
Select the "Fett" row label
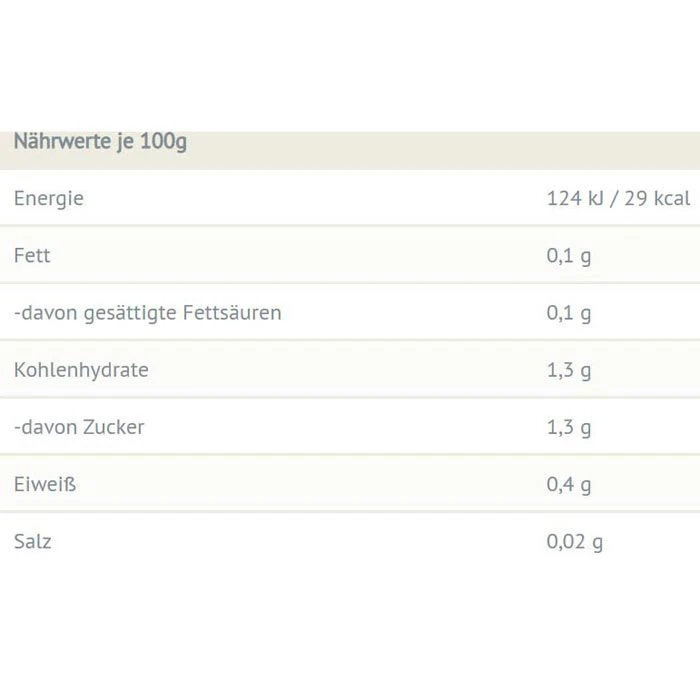32,255
